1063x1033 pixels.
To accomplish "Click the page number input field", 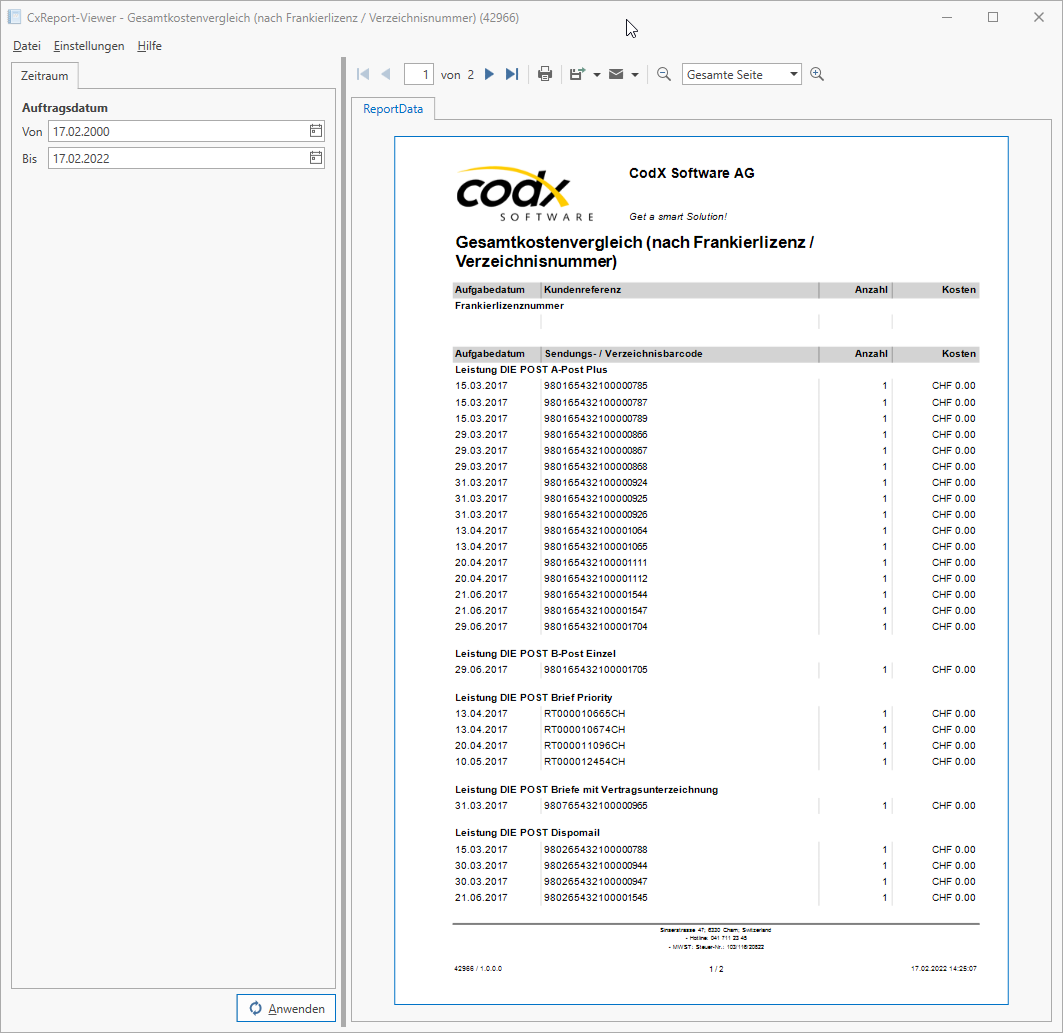I will click(x=419, y=73).
